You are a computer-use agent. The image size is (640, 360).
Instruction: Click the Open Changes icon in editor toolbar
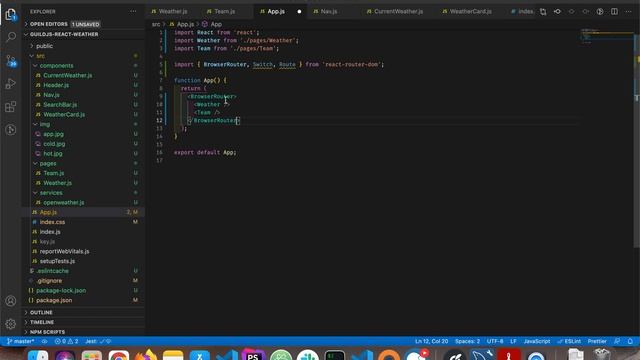click(543, 12)
